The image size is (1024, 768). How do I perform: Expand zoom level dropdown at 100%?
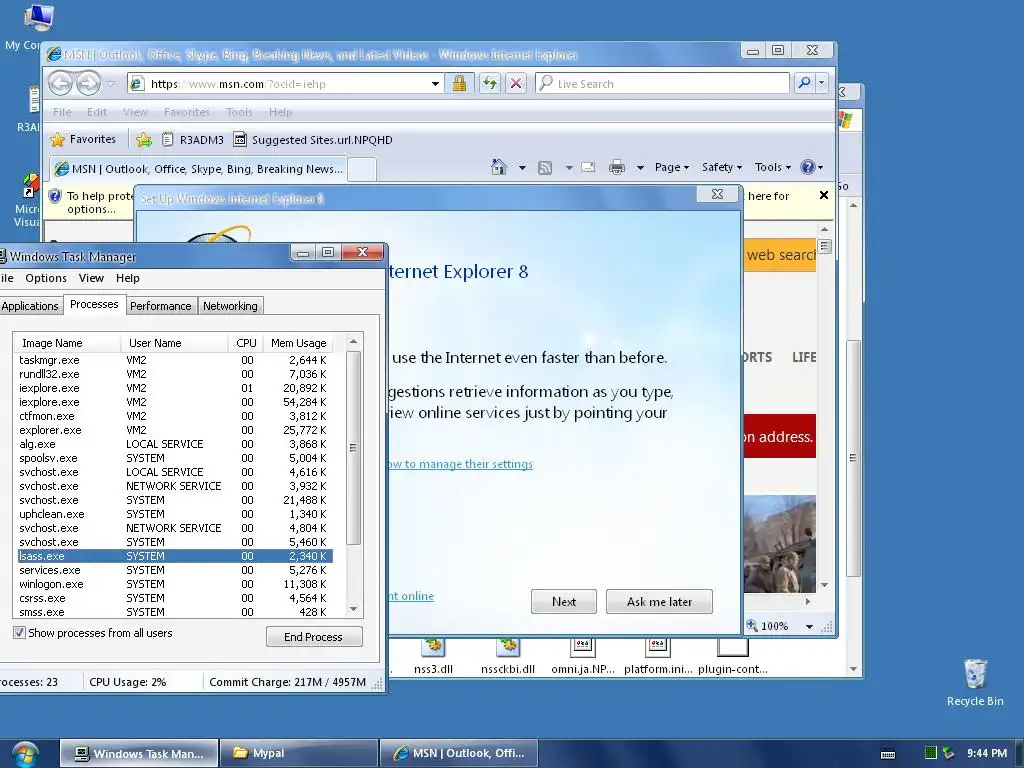tap(809, 626)
